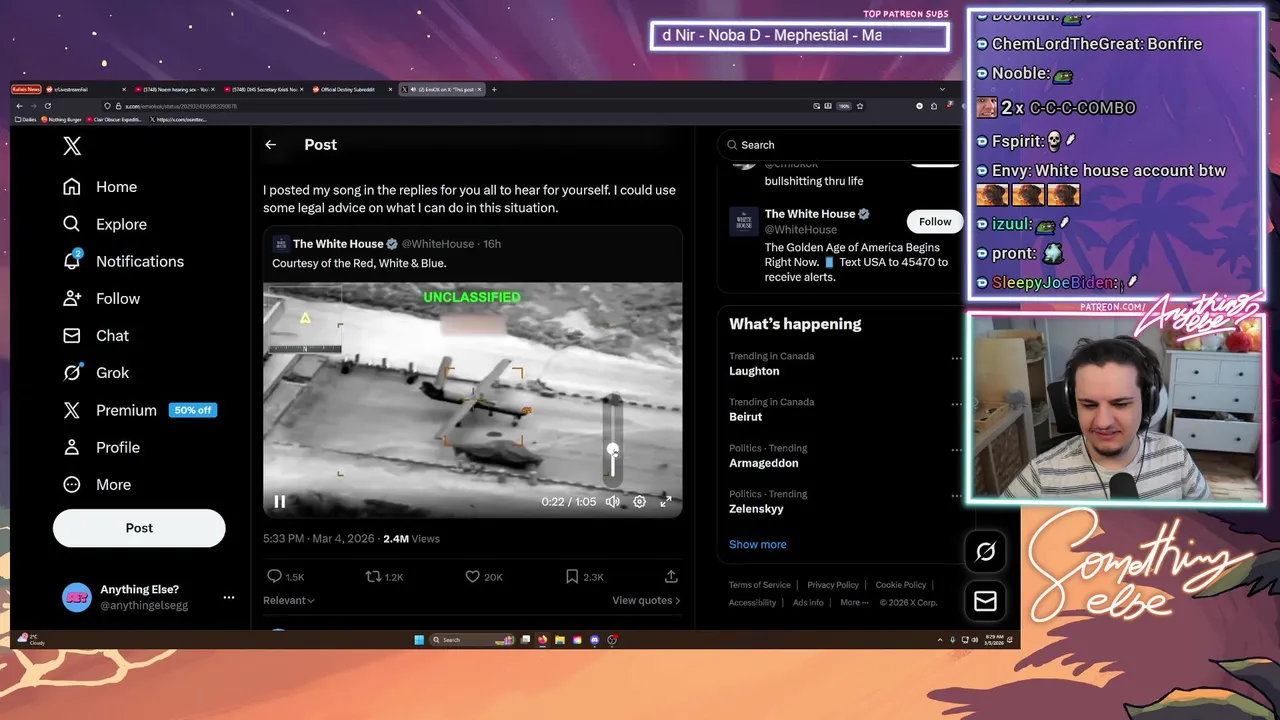
Task: Click the large white Post button
Action: pyautogui.click(x=139, y=528)
